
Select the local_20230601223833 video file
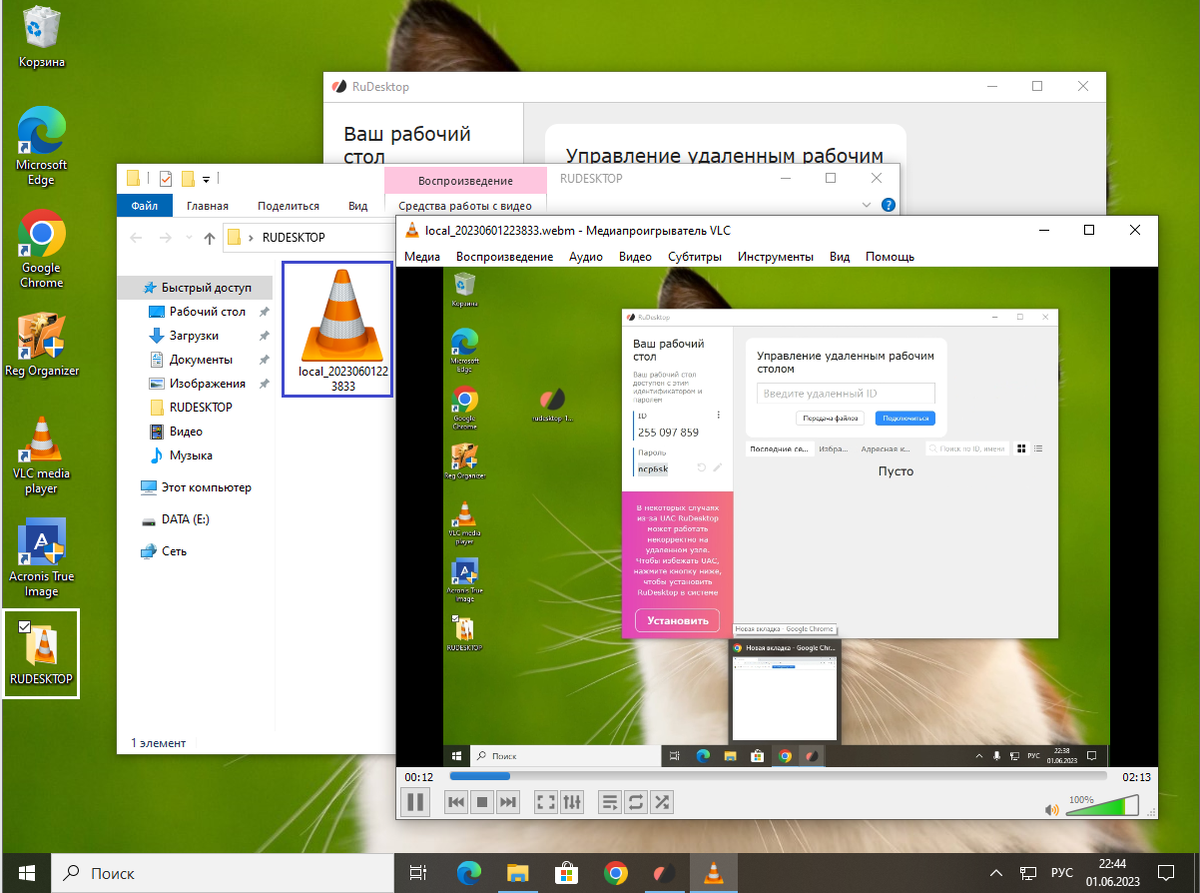(x=337, y=328)
